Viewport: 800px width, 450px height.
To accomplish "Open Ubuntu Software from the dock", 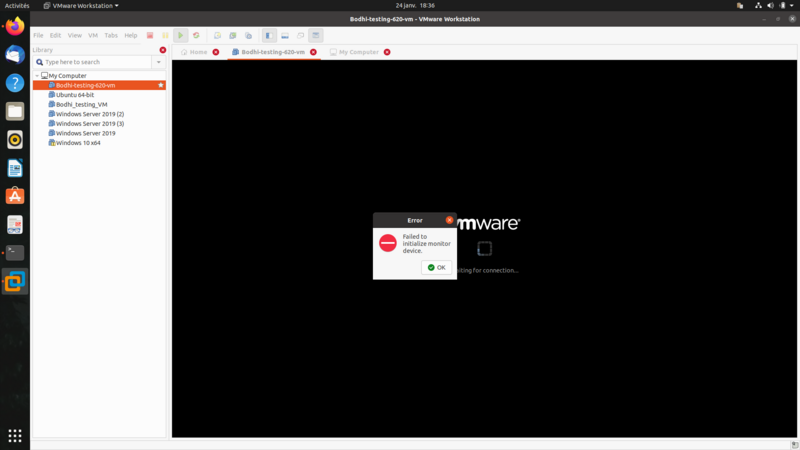I will click(15, 196).
